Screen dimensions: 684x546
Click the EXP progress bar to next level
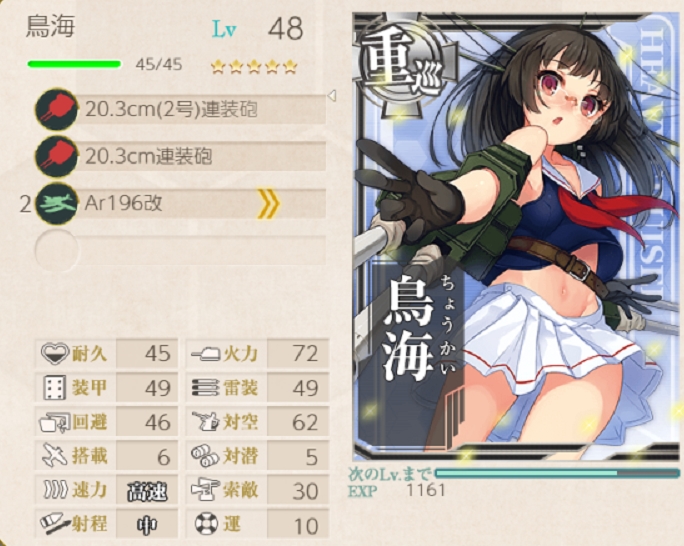point(557,474)
